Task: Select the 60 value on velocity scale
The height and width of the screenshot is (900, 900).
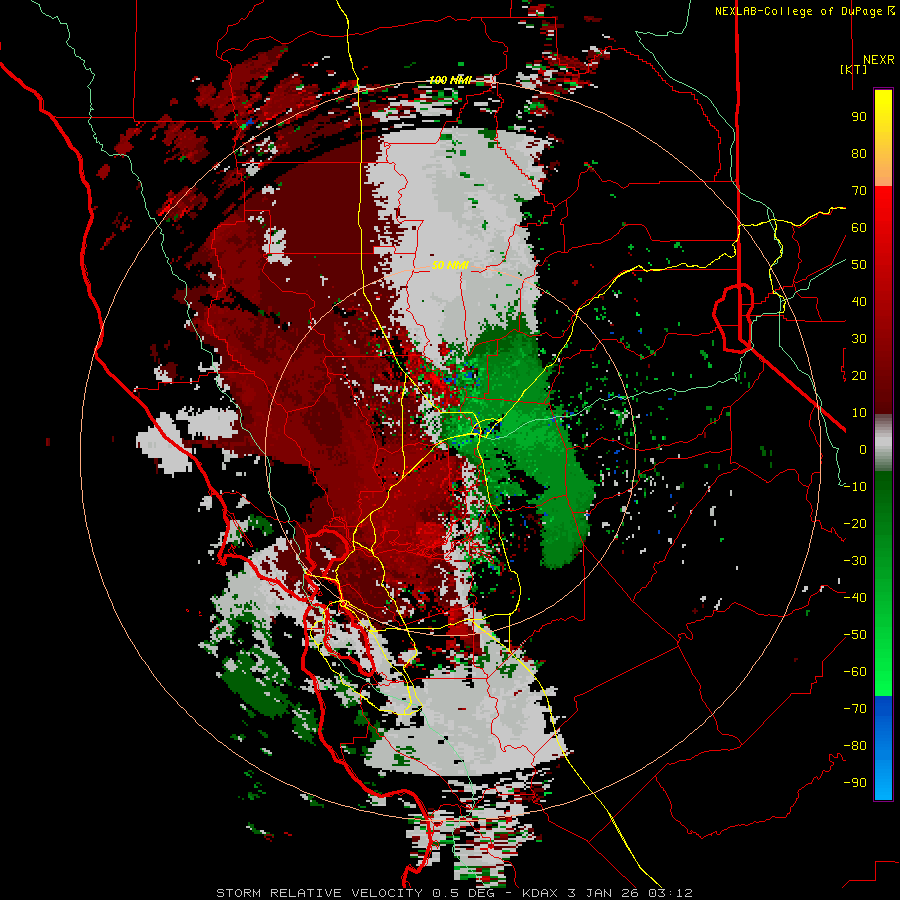Action: click(x=859, y=228)
